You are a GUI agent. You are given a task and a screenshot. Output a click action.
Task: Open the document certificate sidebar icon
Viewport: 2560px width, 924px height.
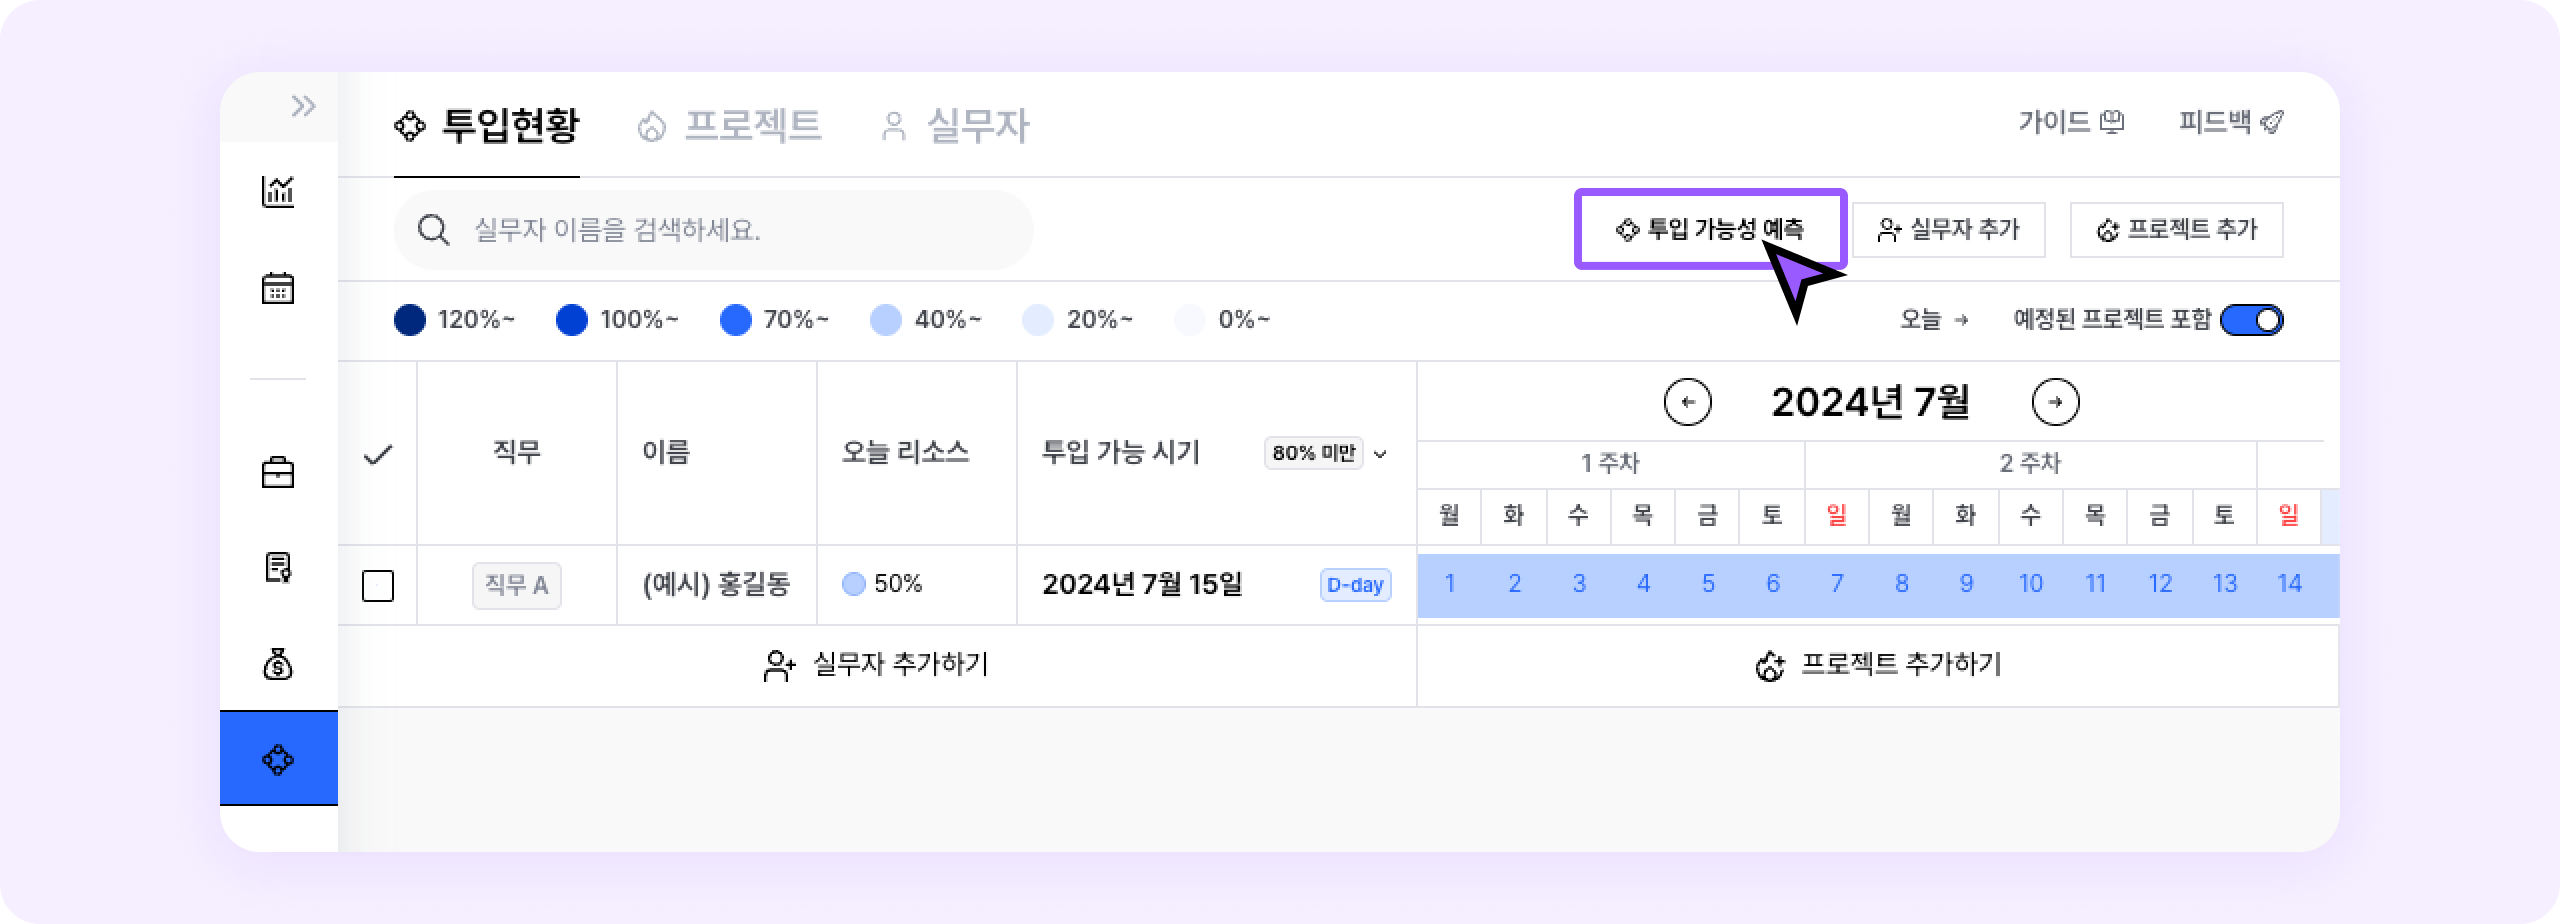click(278, 567)
